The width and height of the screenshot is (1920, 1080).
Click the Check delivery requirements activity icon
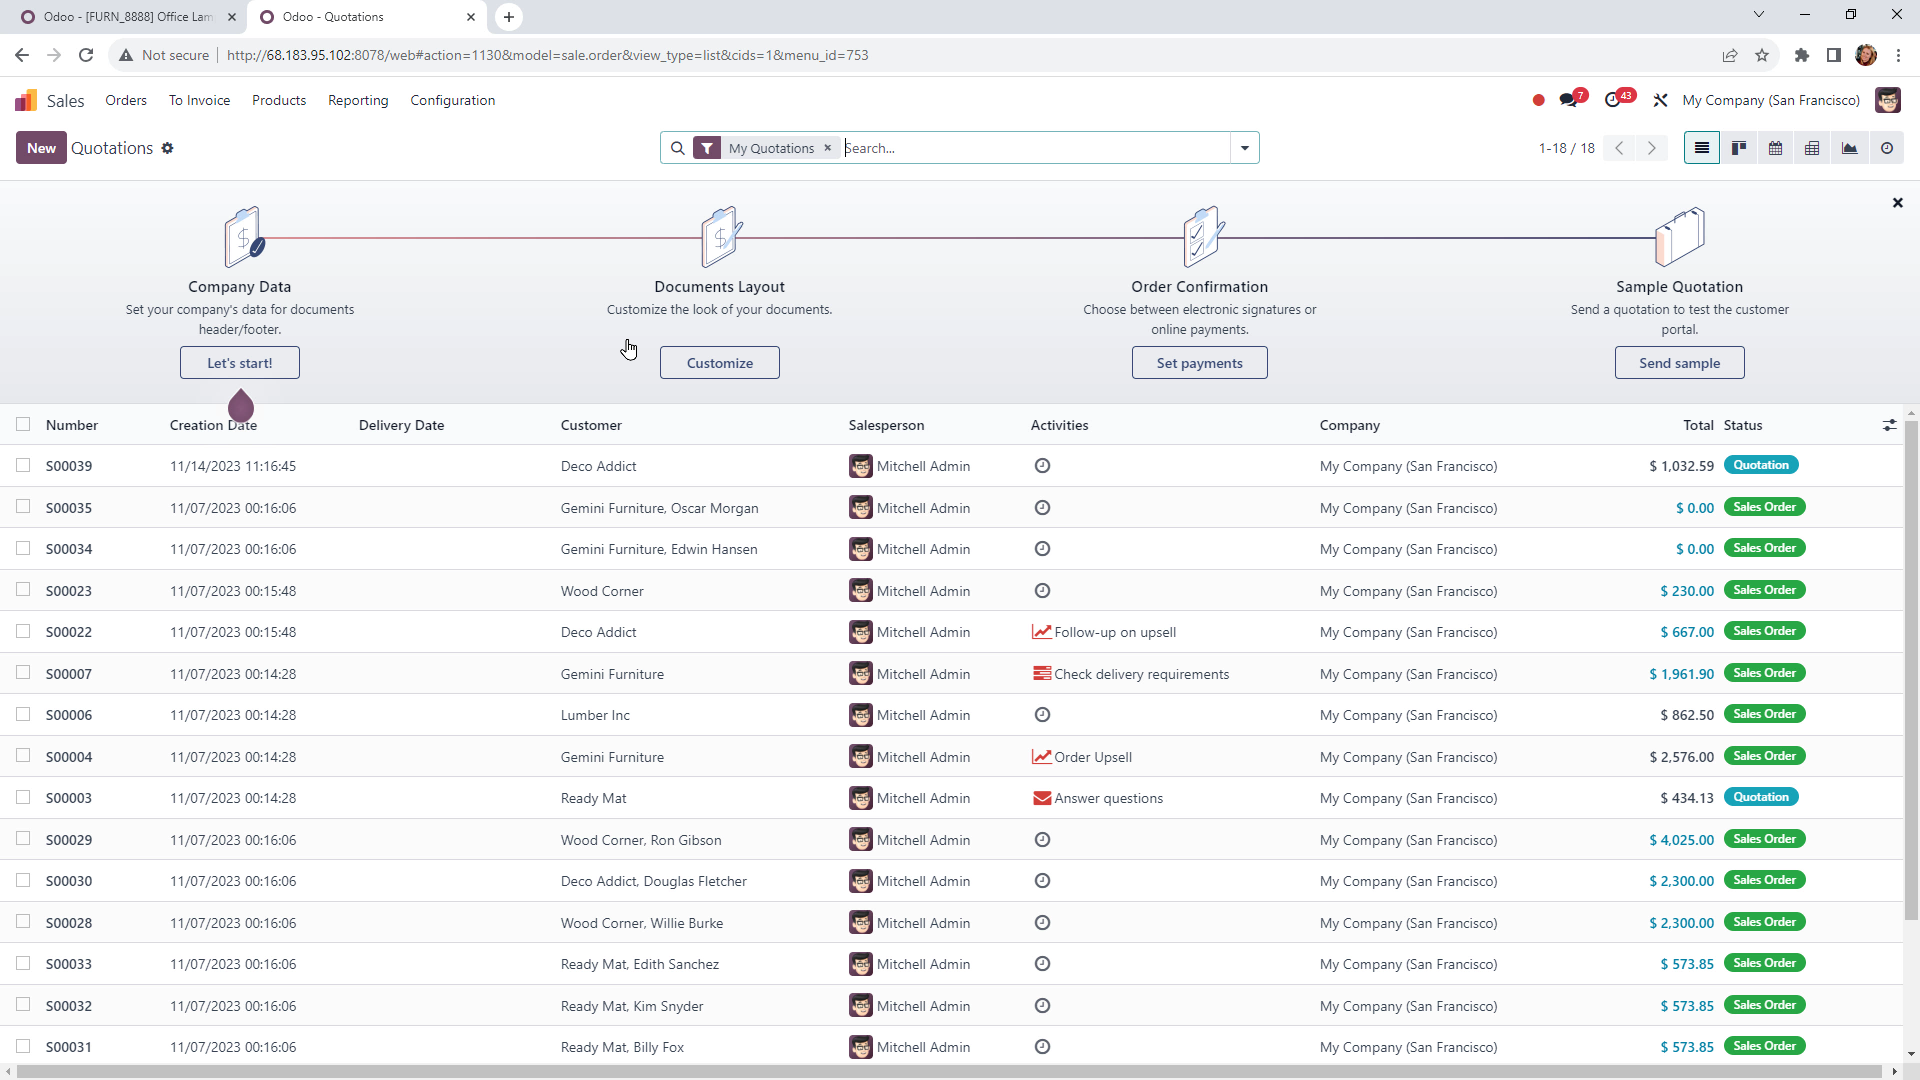pyautogui.click(x=1041, y=674)
